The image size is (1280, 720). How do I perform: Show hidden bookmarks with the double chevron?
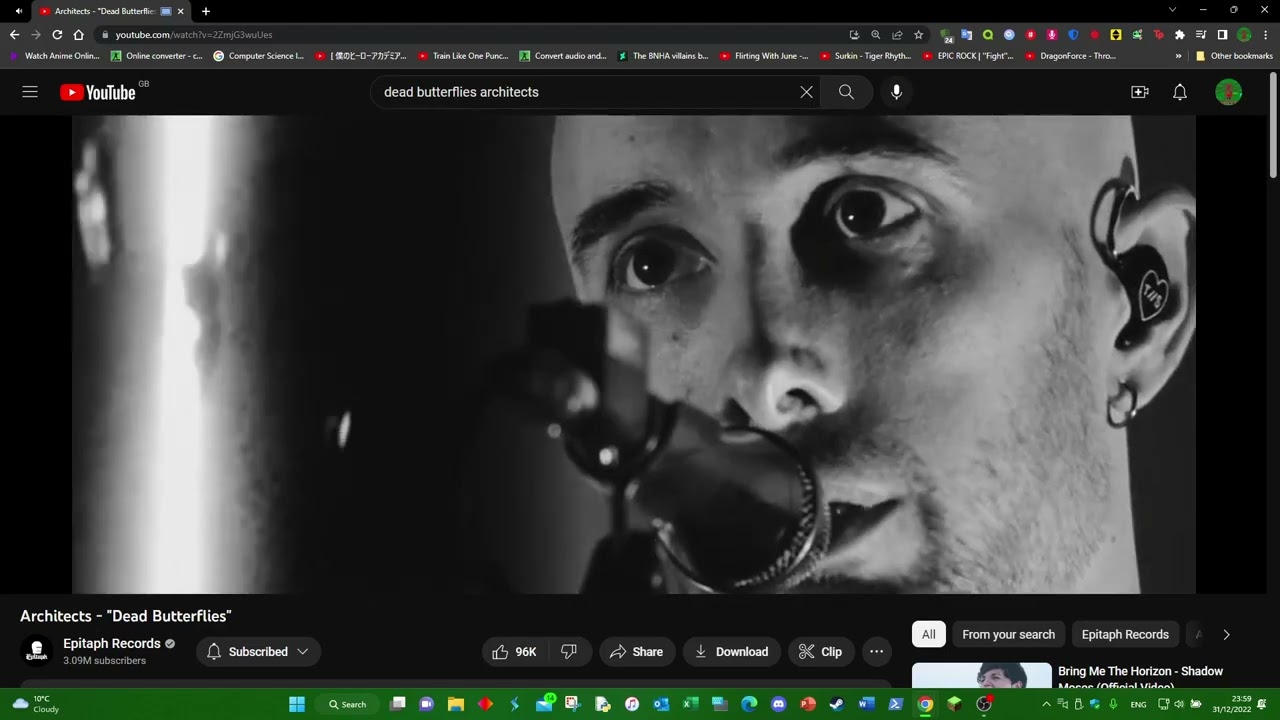[1179, 56]
